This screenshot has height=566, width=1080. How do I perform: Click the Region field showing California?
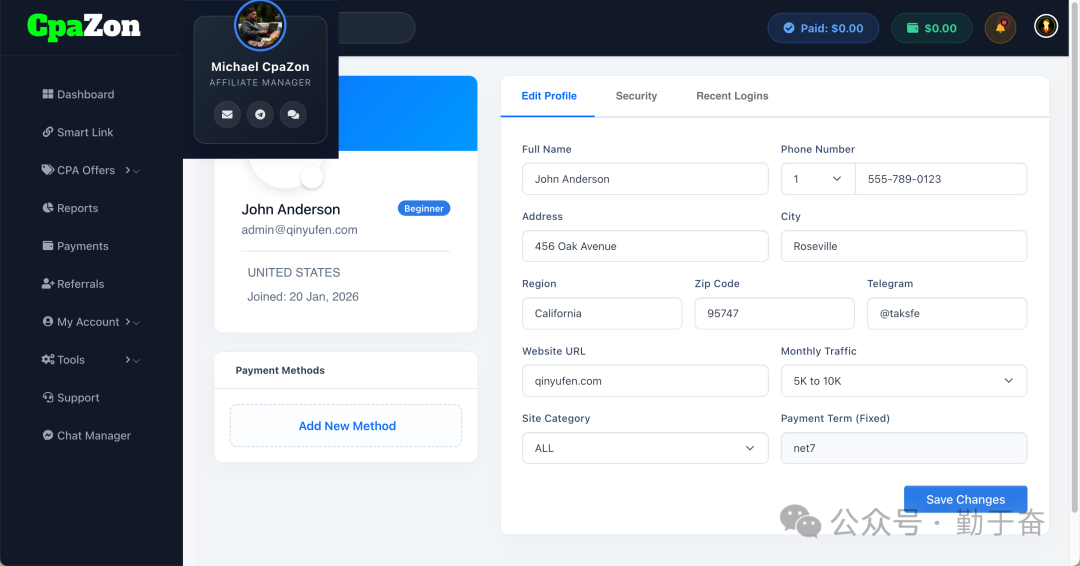click(x=602, y=313)
